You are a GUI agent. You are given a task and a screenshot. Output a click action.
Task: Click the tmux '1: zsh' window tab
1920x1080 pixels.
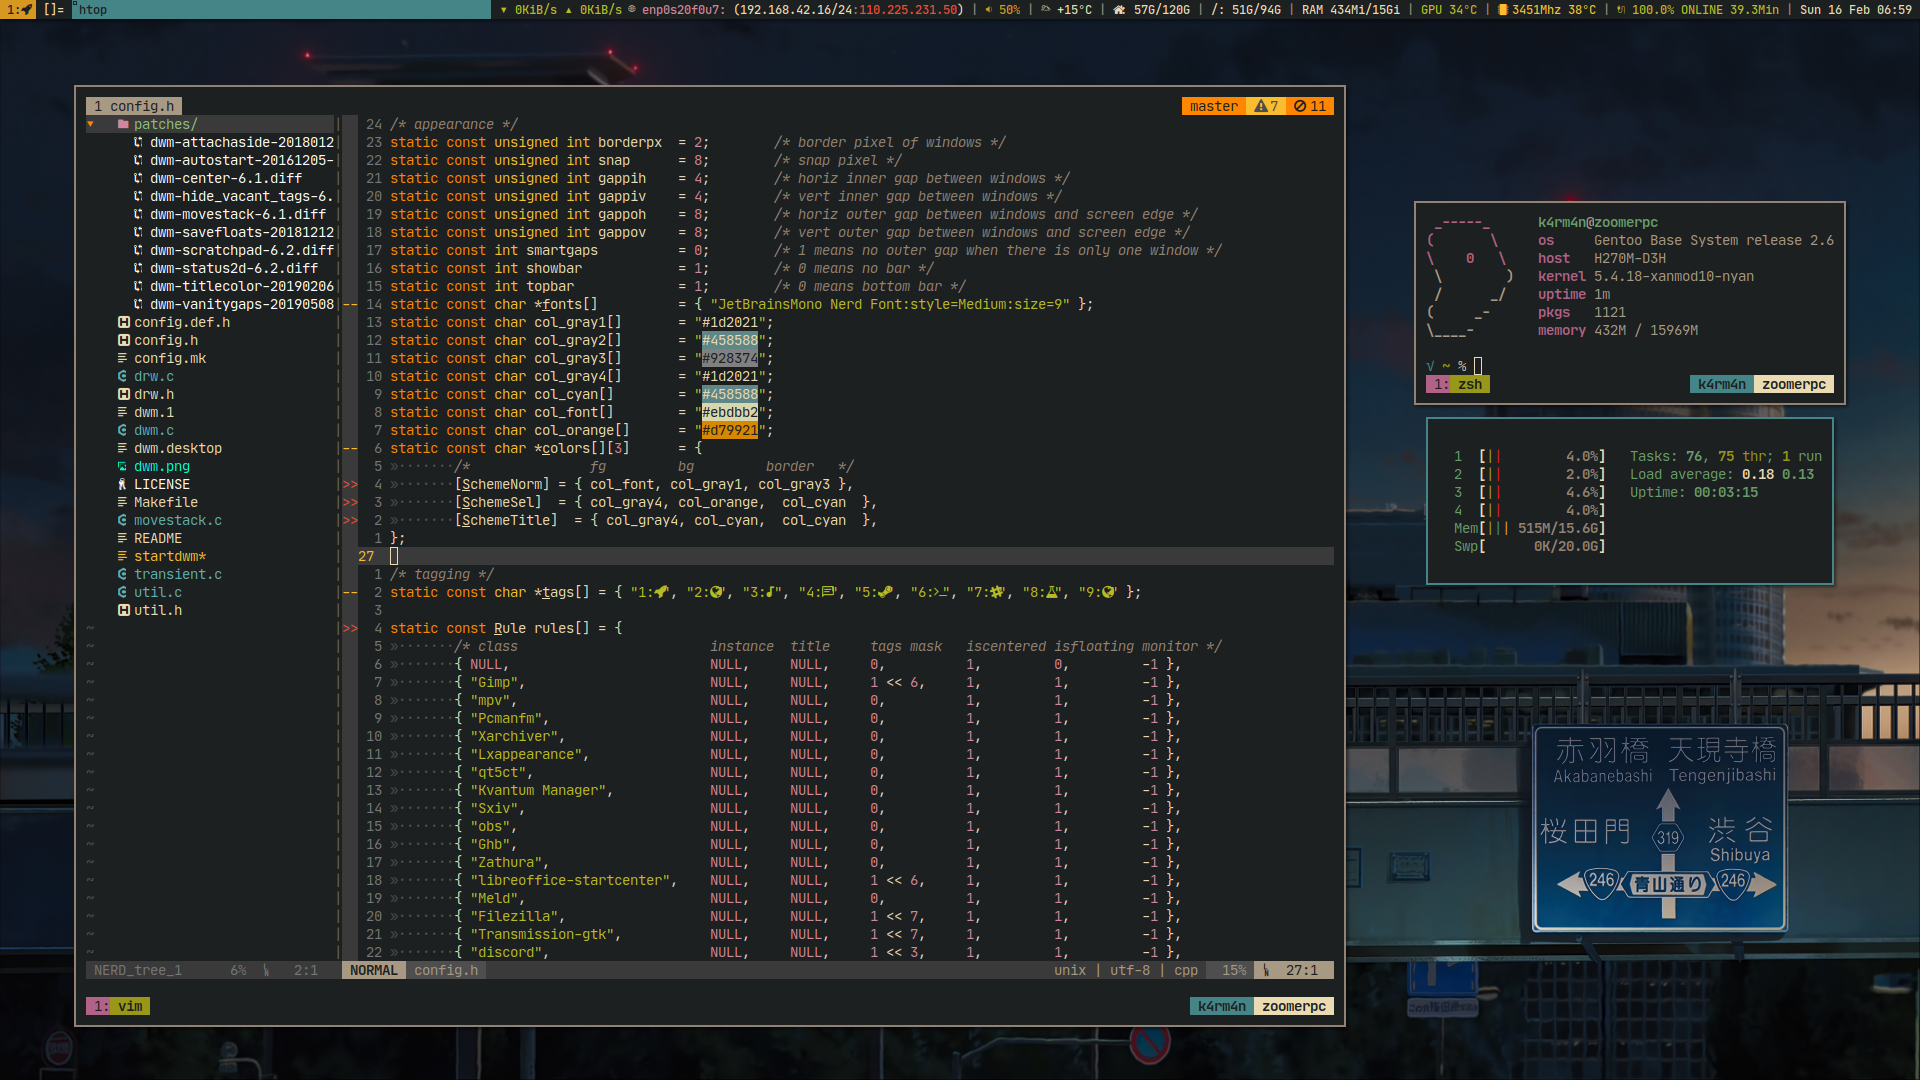click(x=1458, y=385)
